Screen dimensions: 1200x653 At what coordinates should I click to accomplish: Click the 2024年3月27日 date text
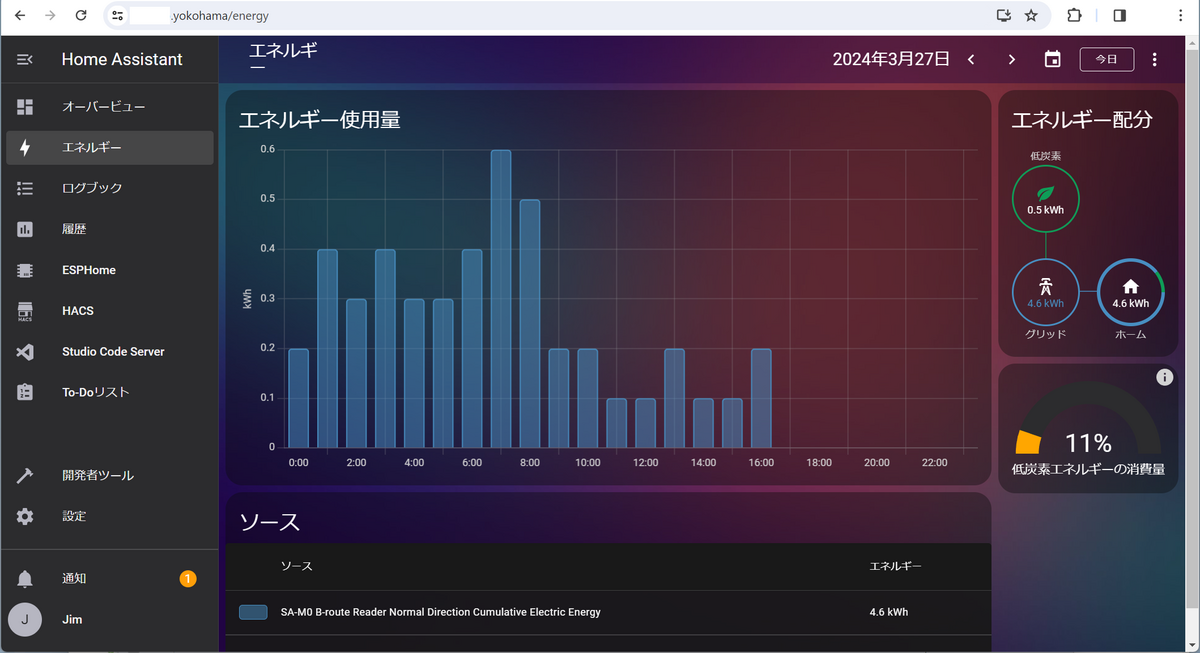pyautogui.click(x=891, y=59)
